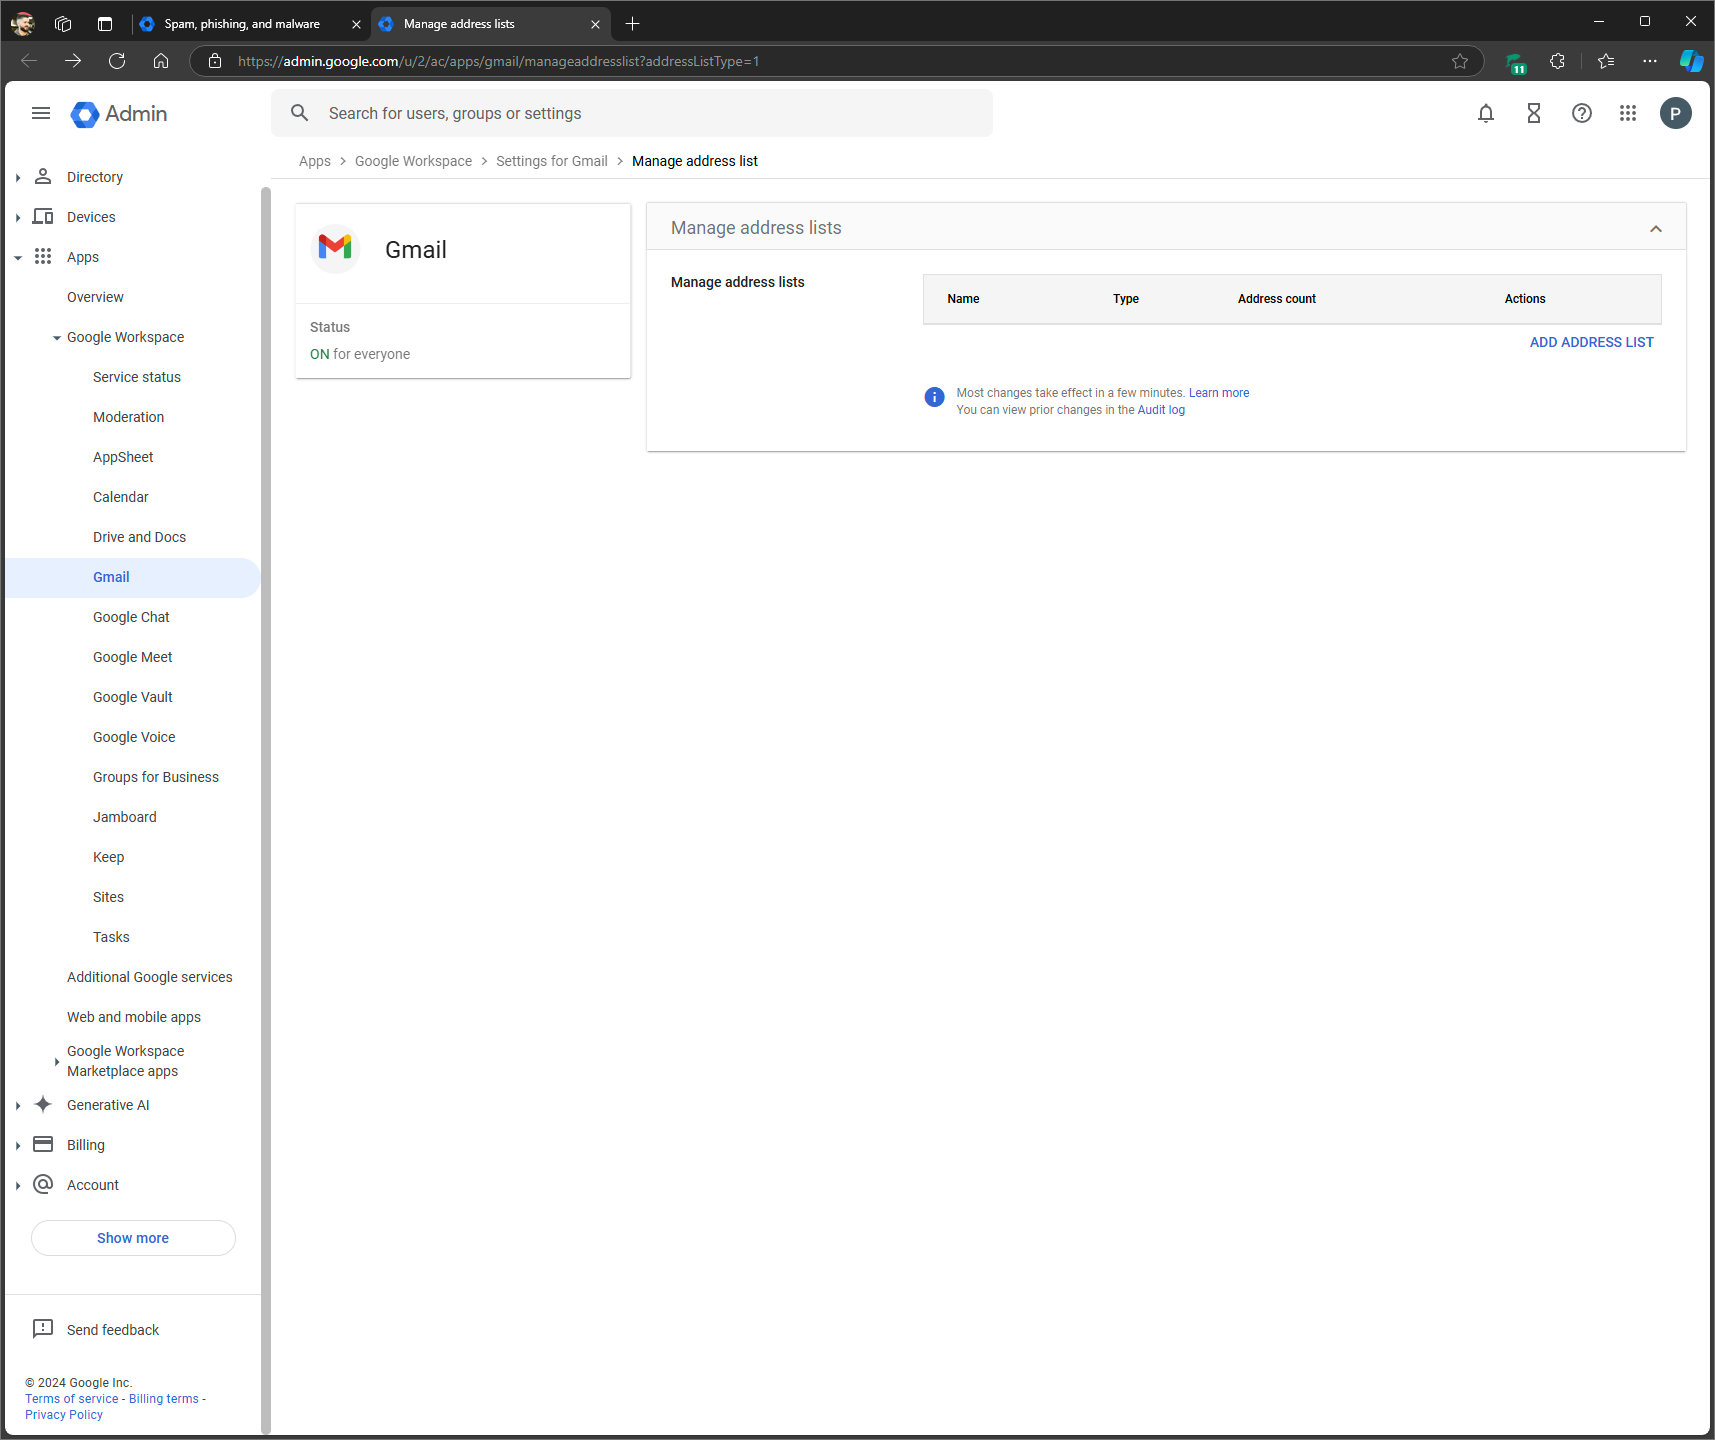The height and width of the screenshot is (1440, 1715).
Task: Open the Apps breadcrumb link
Action: coord(315,161)
